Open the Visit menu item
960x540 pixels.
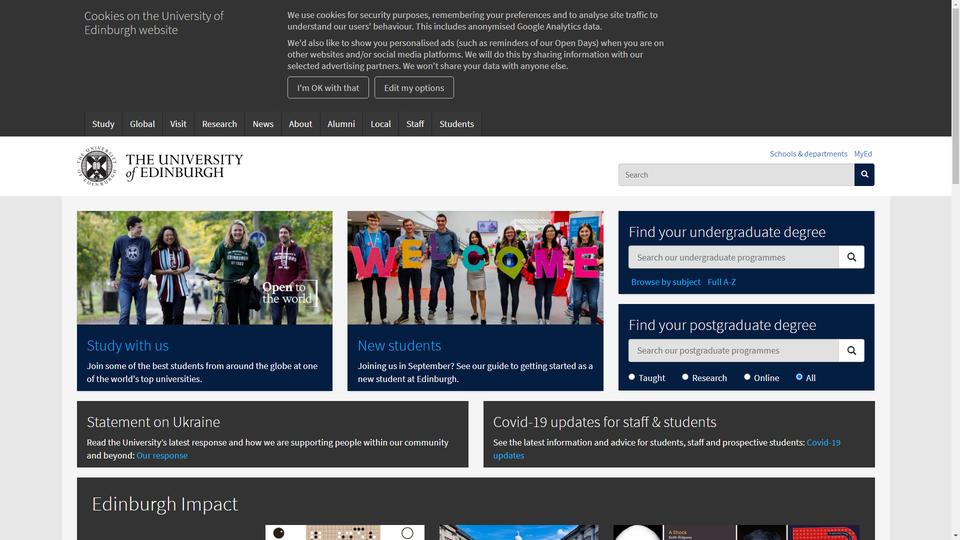pos(178,124)
